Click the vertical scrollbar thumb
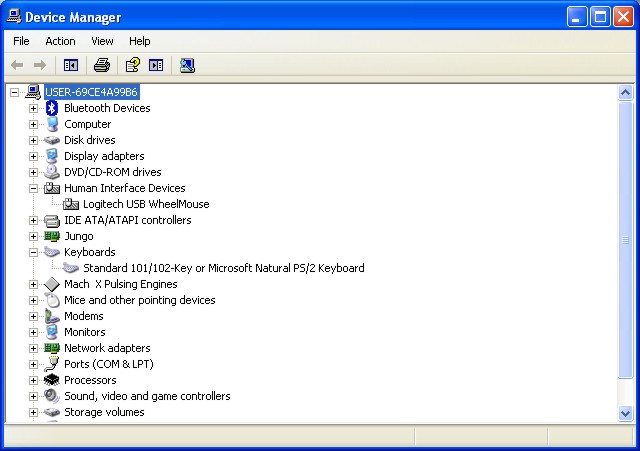Viewport: 640px width, 451px height. tap(625, 240)
